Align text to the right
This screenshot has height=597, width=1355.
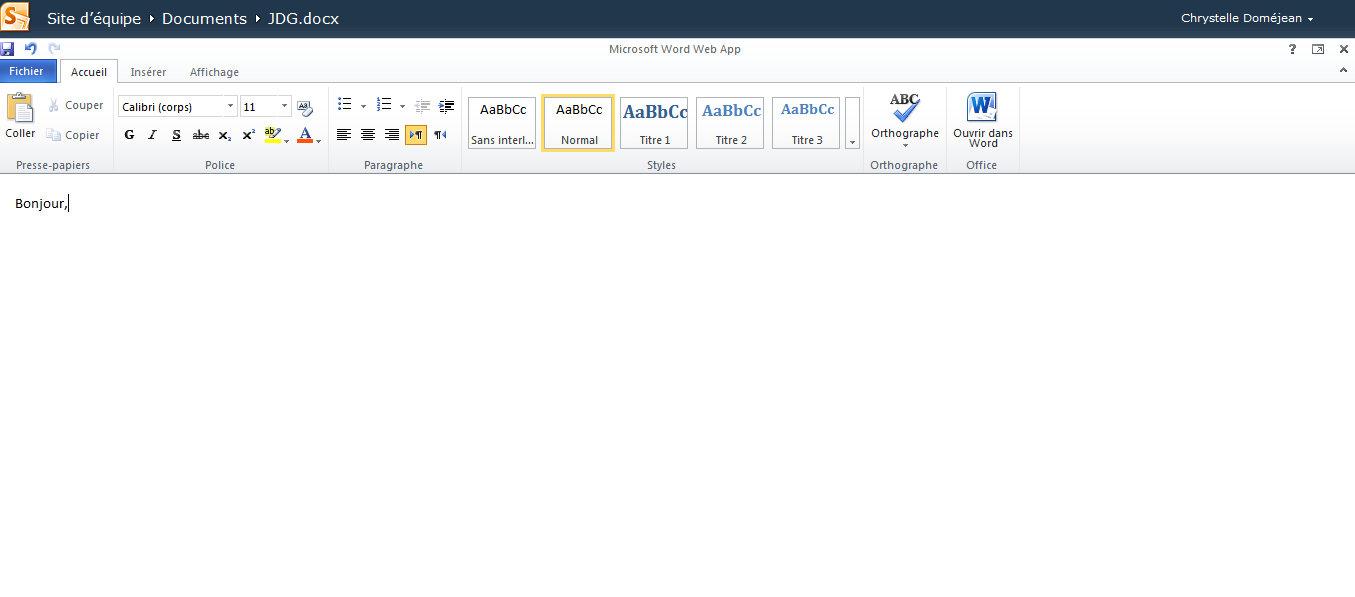[x=392, y=135]
